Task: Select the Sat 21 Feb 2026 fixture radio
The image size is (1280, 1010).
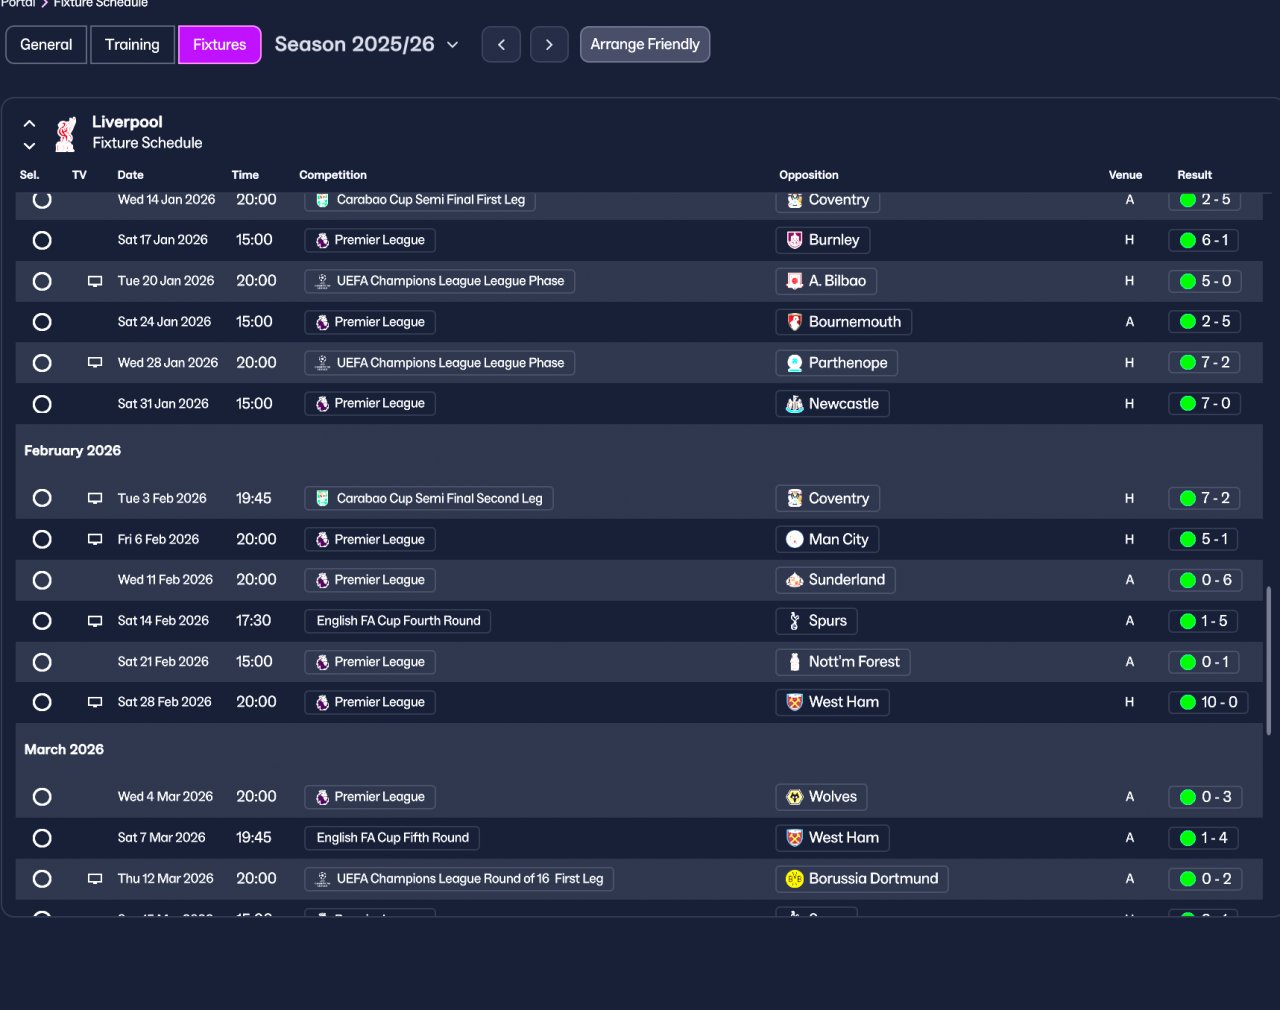Action: point(42,662)
